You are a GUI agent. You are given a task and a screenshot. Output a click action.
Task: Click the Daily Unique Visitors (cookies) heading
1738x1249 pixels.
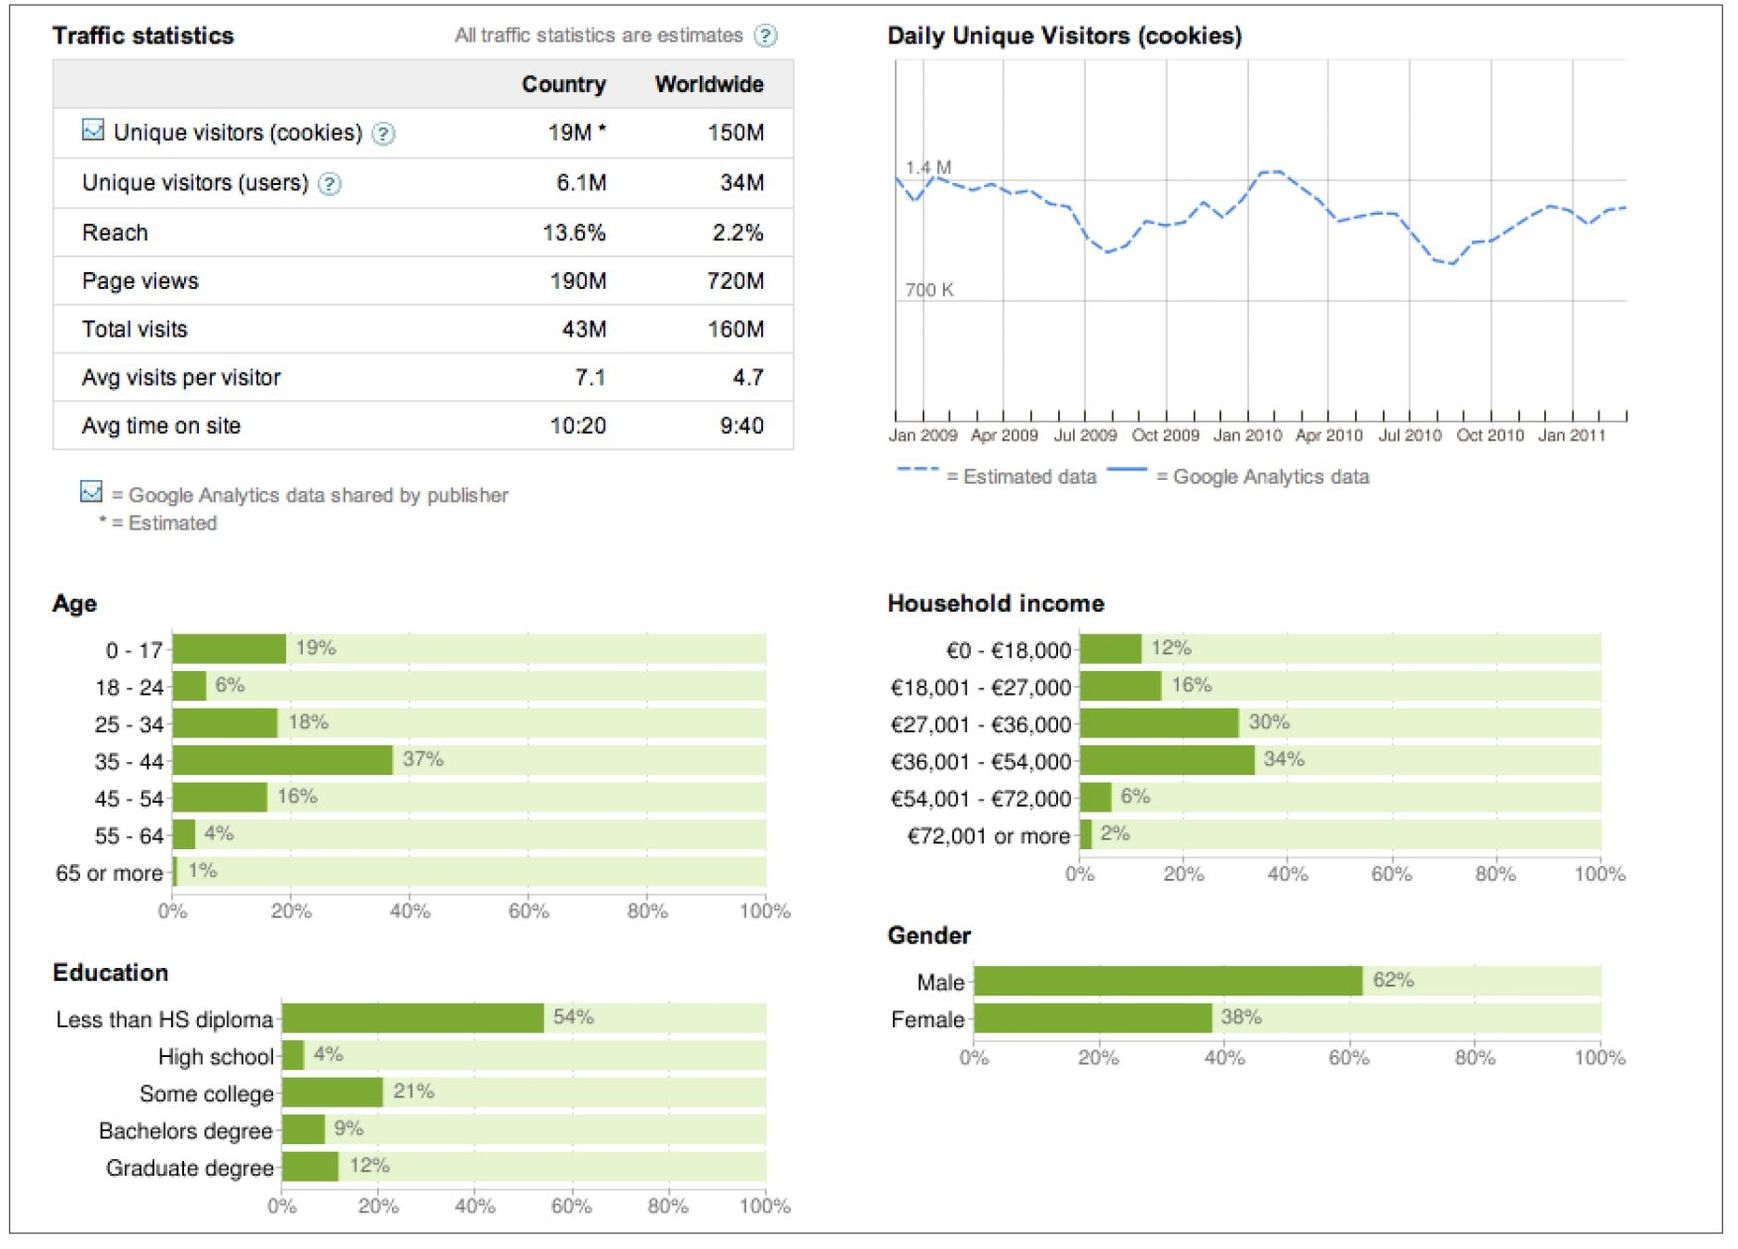point(1065,36)
